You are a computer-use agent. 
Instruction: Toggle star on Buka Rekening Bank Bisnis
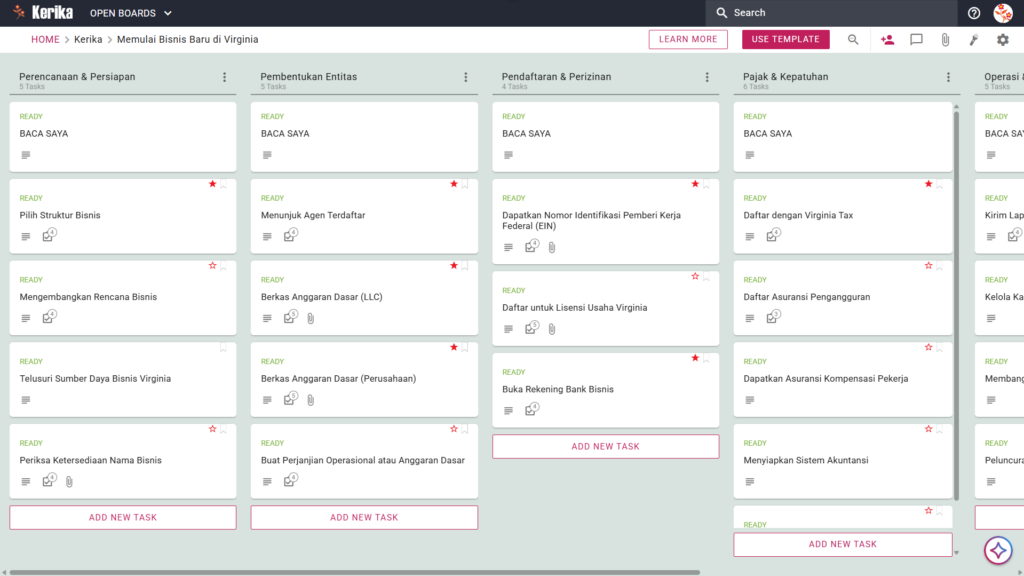pos(695,358)
